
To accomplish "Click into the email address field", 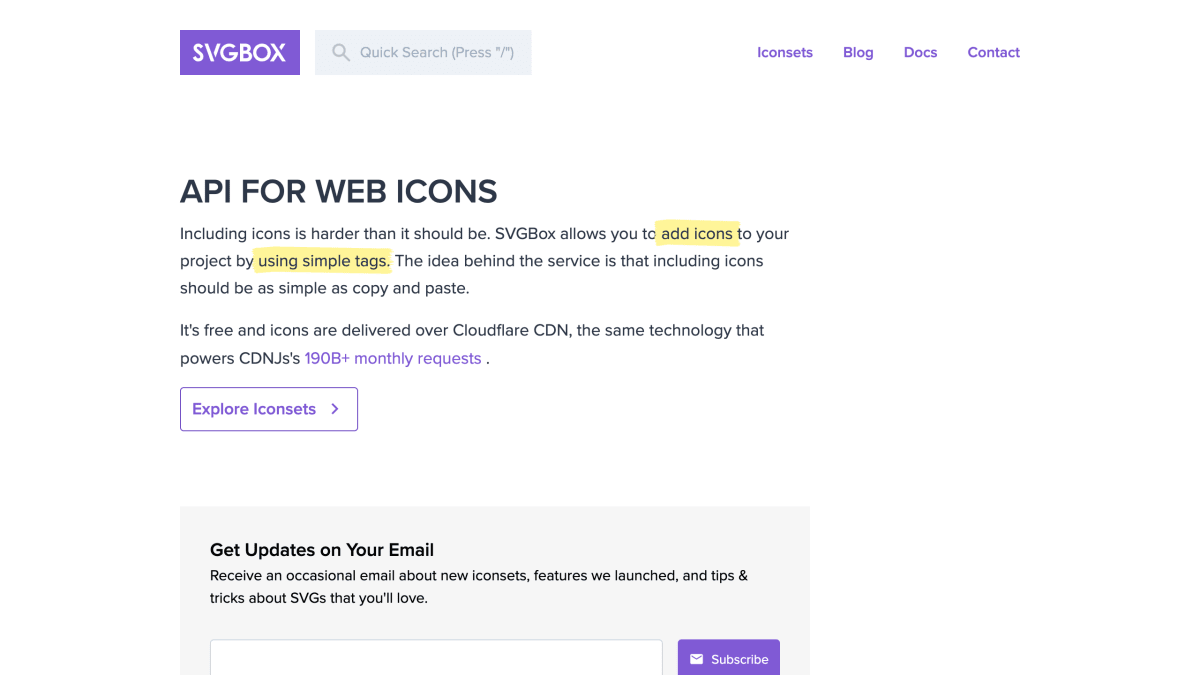I will tap(436, 658).
